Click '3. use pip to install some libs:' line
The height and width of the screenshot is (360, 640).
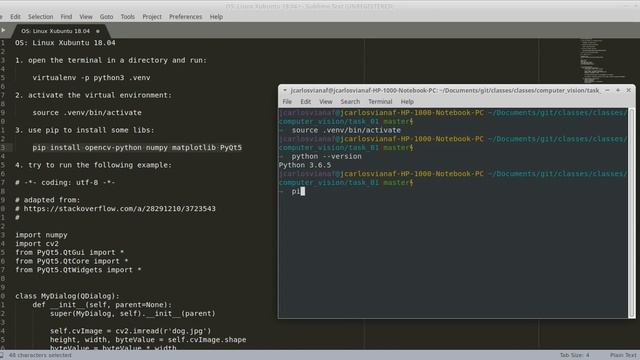pos(85,130)
